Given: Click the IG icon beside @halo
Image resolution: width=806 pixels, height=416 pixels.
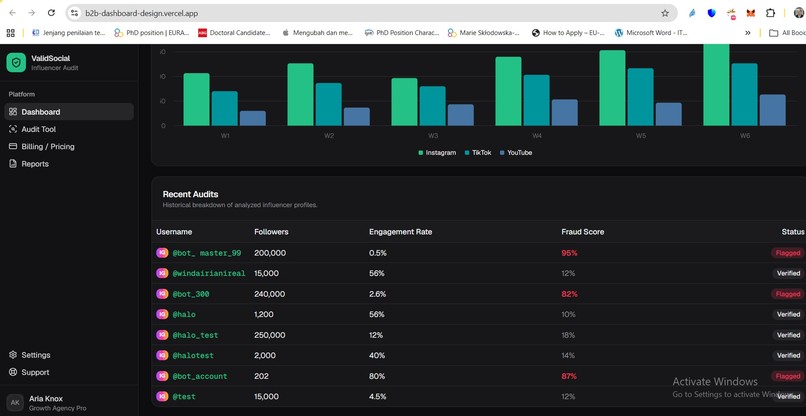Looking at the screenshot, I should (x=162, y=314).
